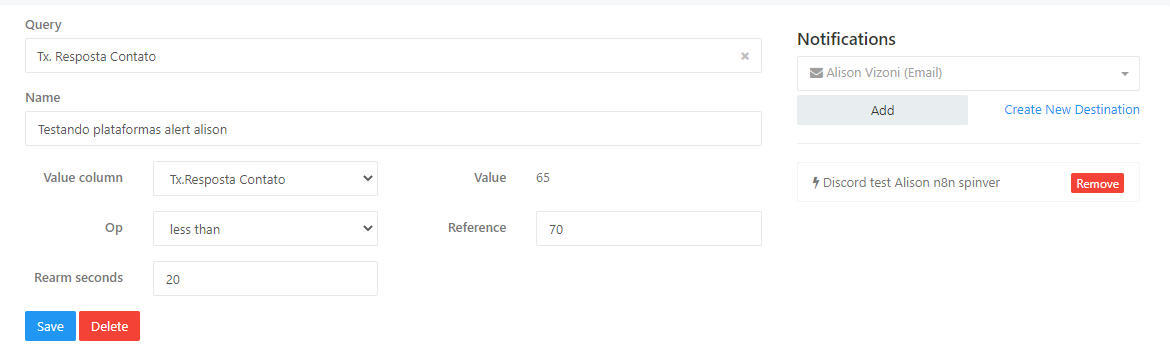Open the notification destination caret arrow
This screenshot has height=363, width=1170.
click(1124, 74)
